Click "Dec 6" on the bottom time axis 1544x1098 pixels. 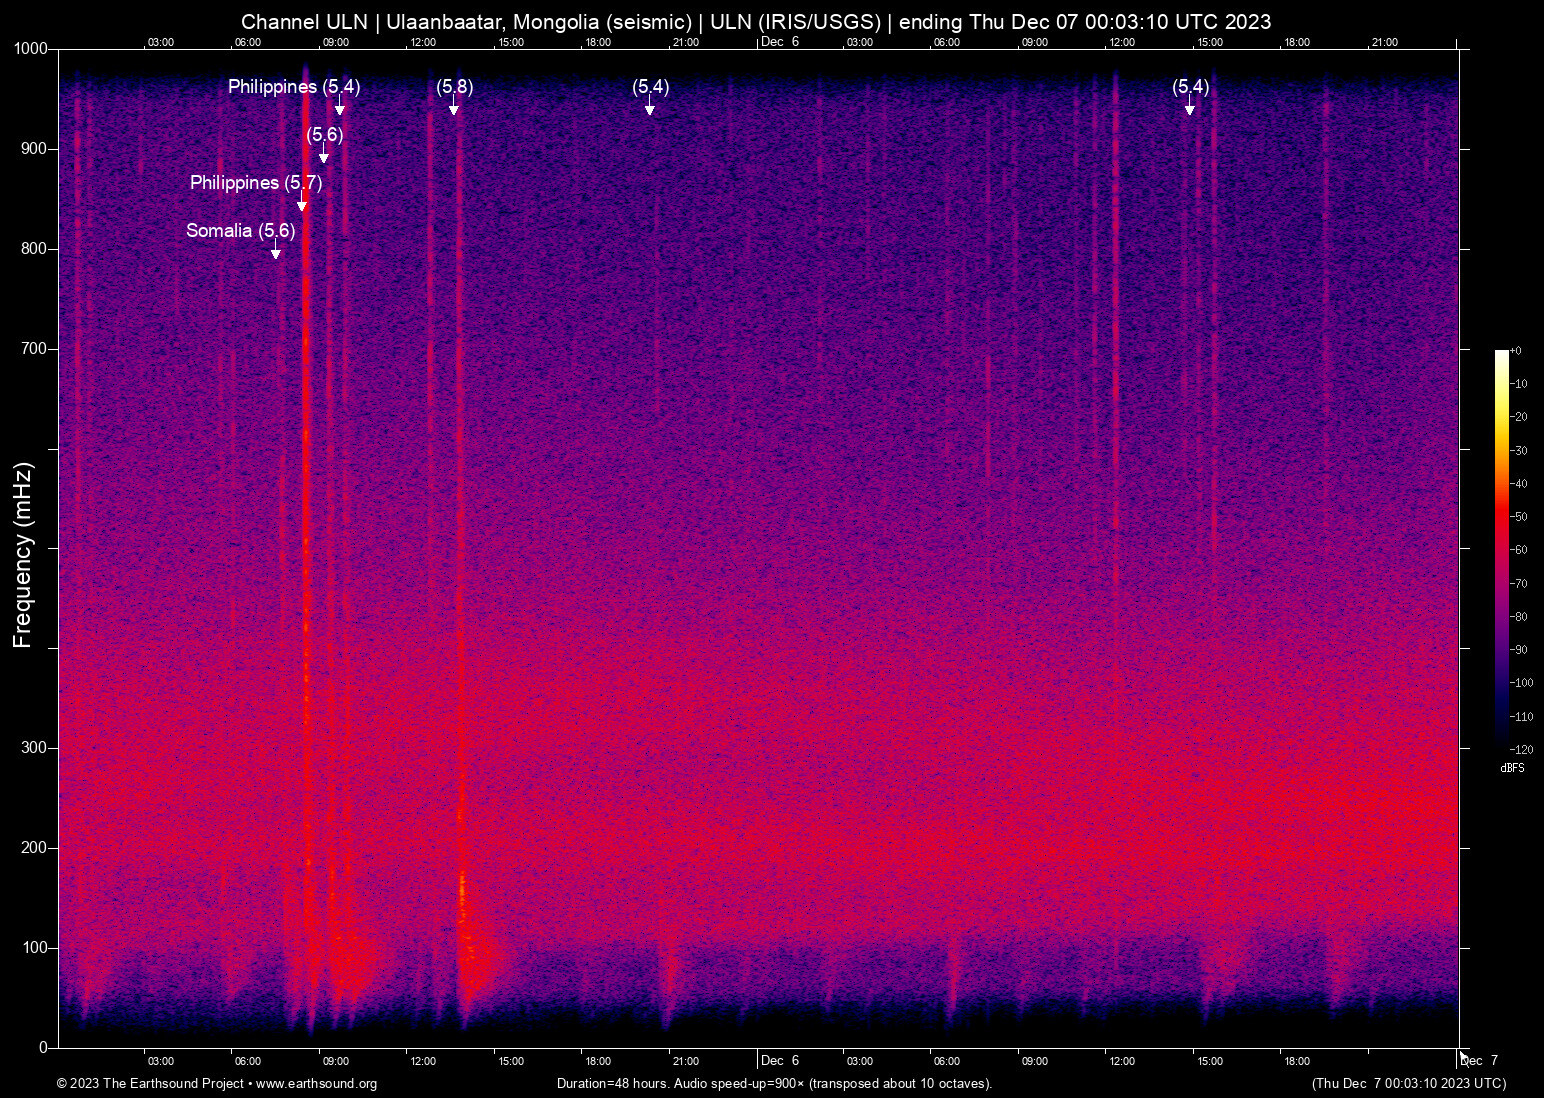780,1061
